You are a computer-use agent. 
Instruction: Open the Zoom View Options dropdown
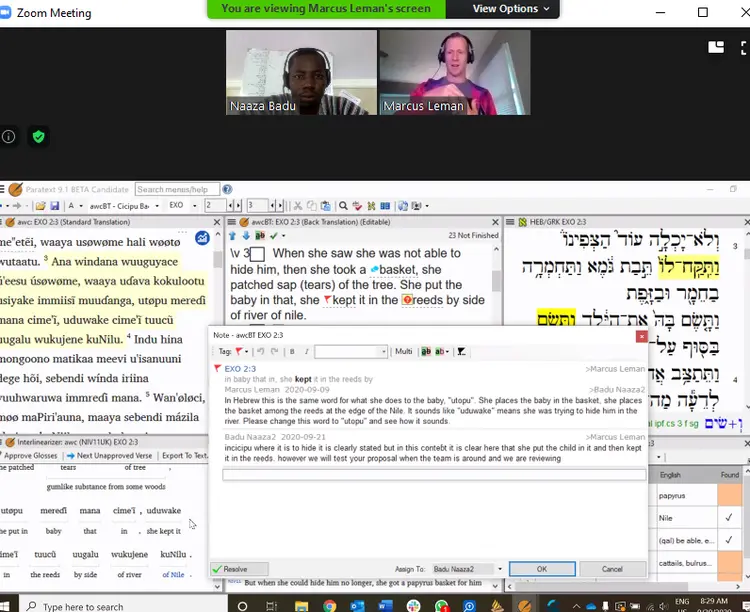511,9
